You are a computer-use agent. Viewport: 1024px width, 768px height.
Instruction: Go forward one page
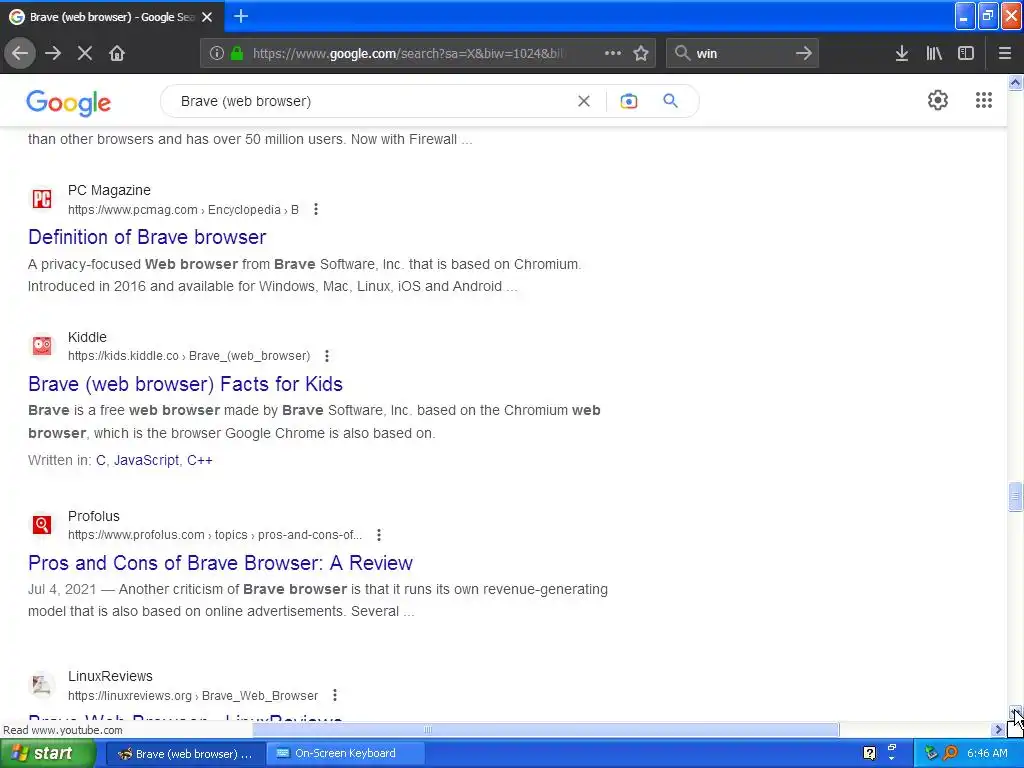[53, 53]
